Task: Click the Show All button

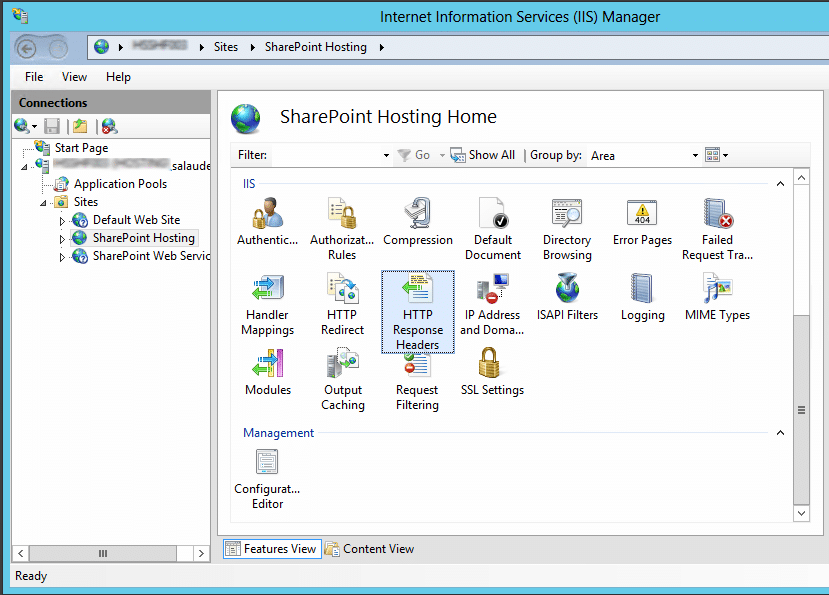Action: (x=482, y=155)
